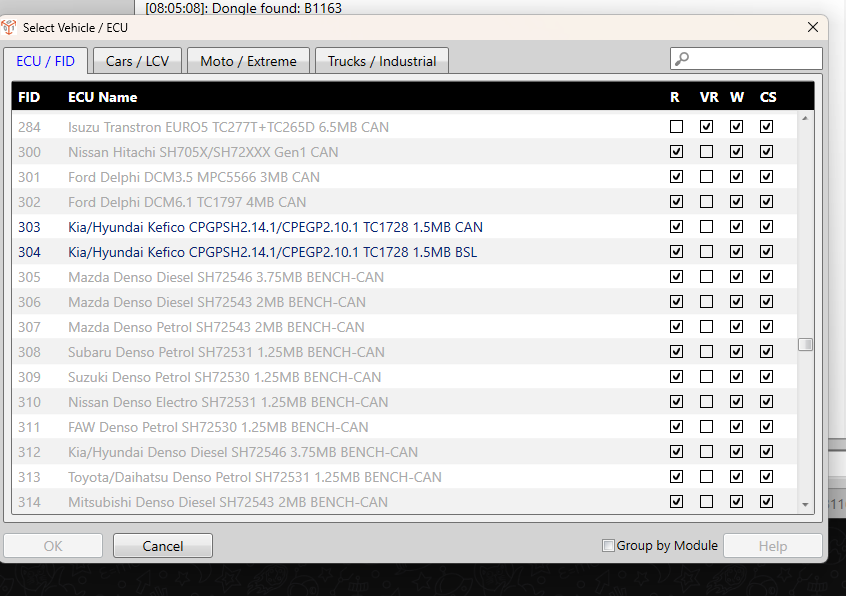Click the search input field
This screenshot has height=596, width=846.
tap(755, 59)
